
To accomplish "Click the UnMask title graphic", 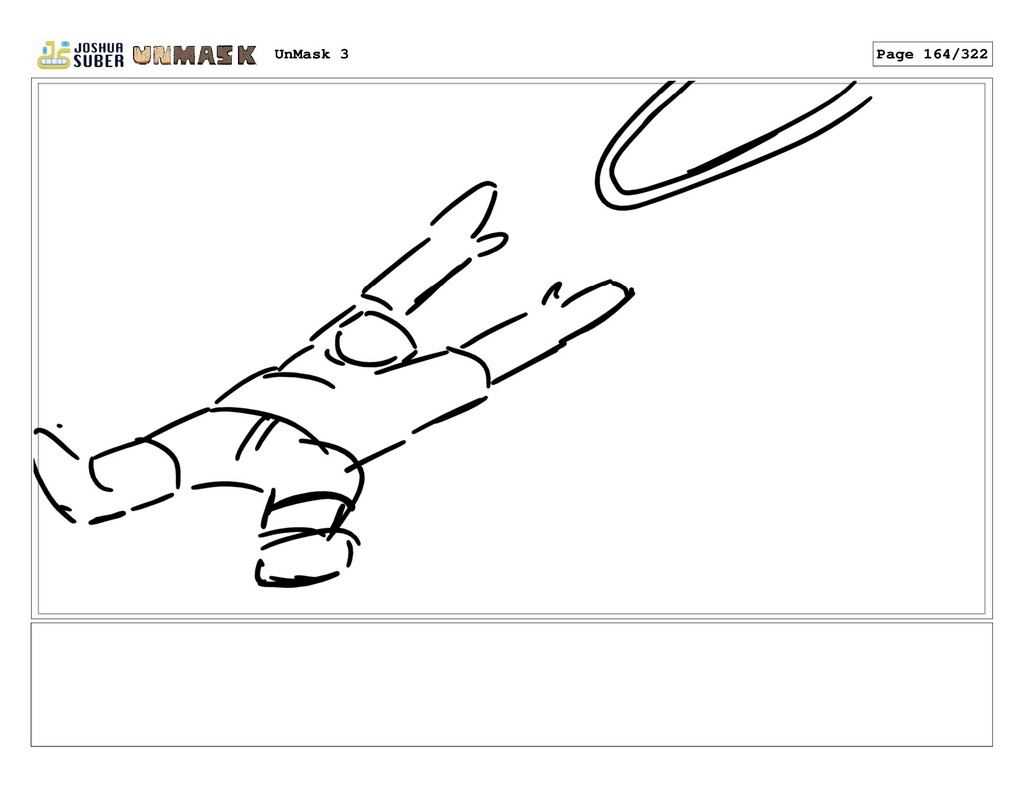I will (x=195, y=56).
